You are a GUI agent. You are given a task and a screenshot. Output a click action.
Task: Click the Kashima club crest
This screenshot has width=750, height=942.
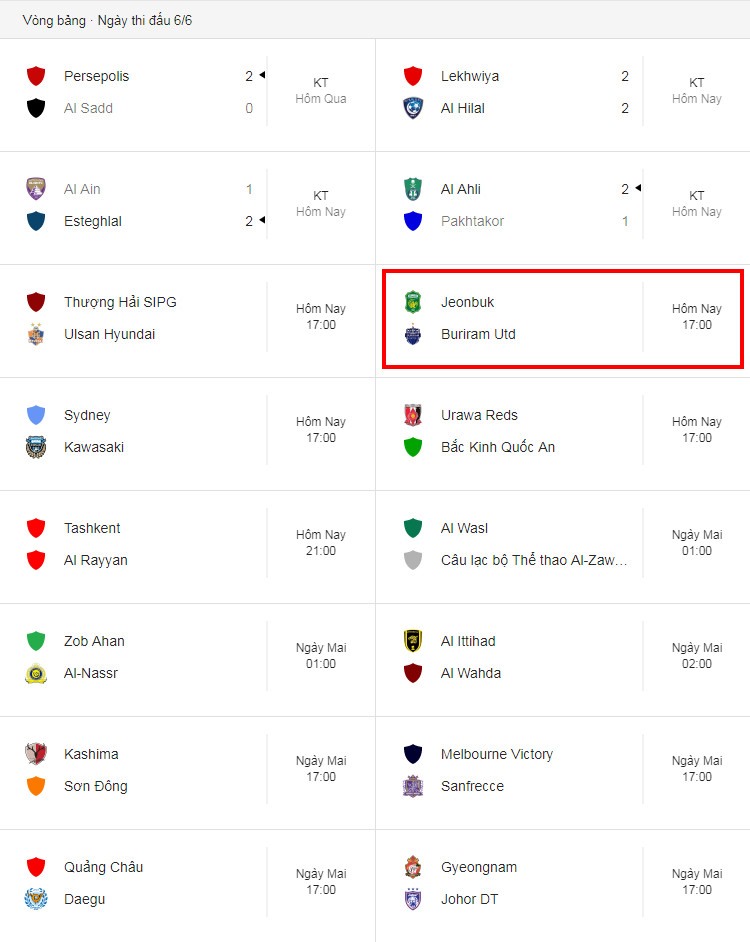pyautogui.click(x=36, y=754)
